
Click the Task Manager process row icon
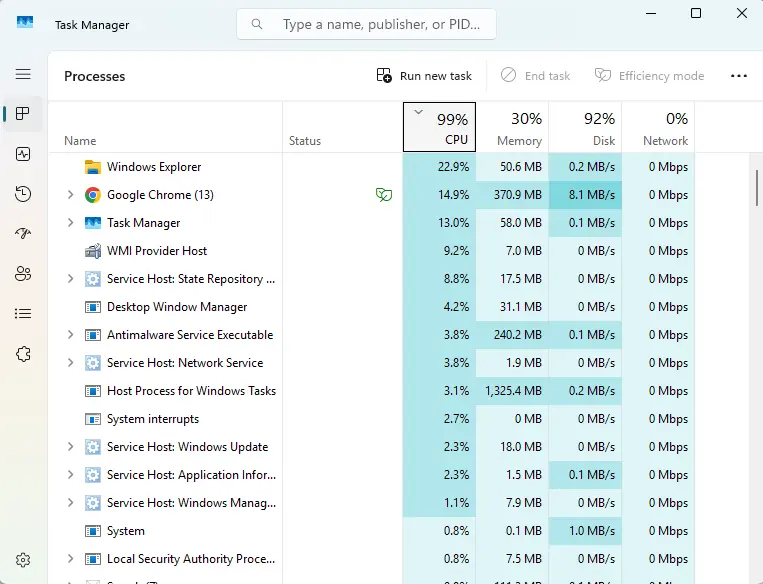point(92,223)
